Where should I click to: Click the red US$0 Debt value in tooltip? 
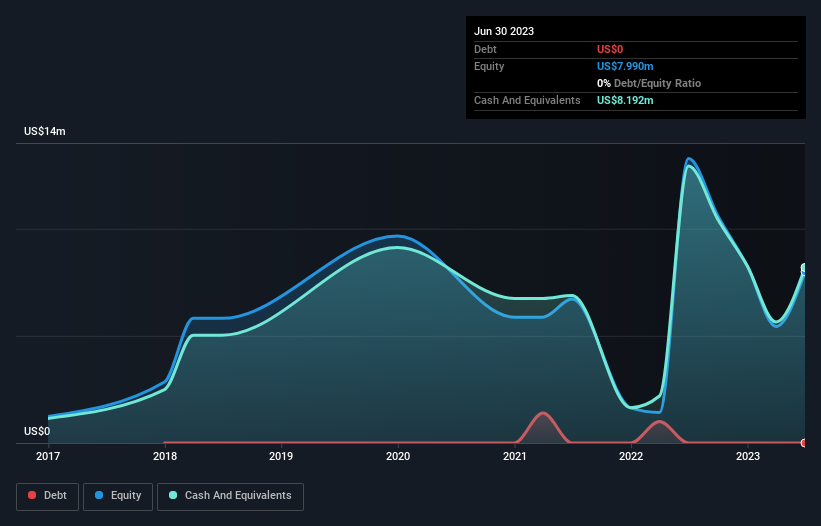point(610,49)
